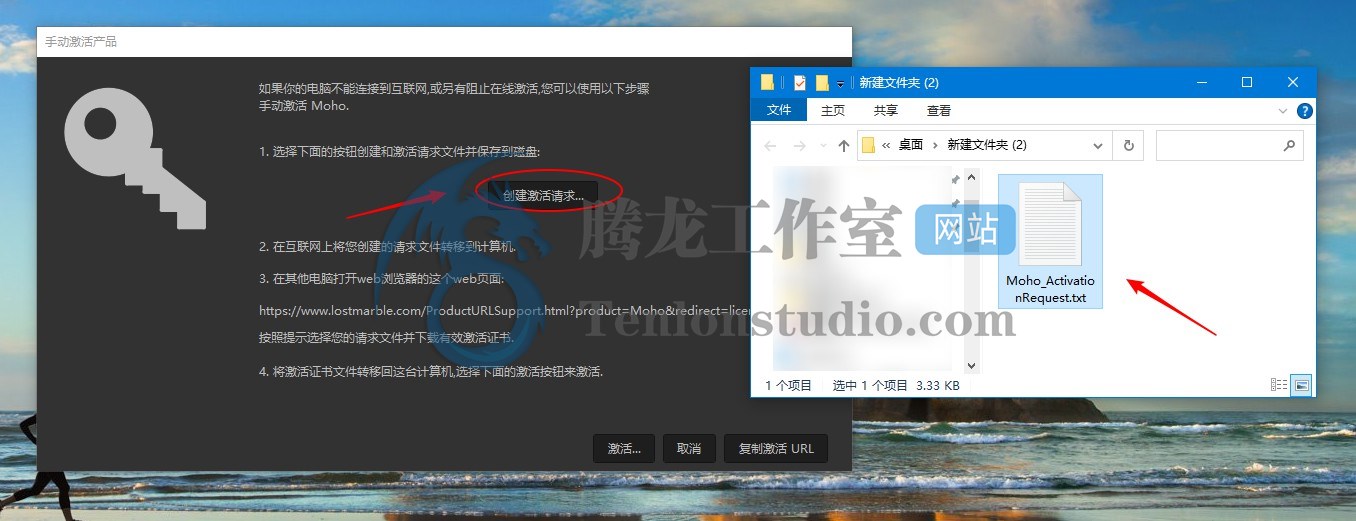The width and height of the screenshot is (1356, 521).
Task: Click the search magnifier icon
Action: click(x=1289, y=145)
